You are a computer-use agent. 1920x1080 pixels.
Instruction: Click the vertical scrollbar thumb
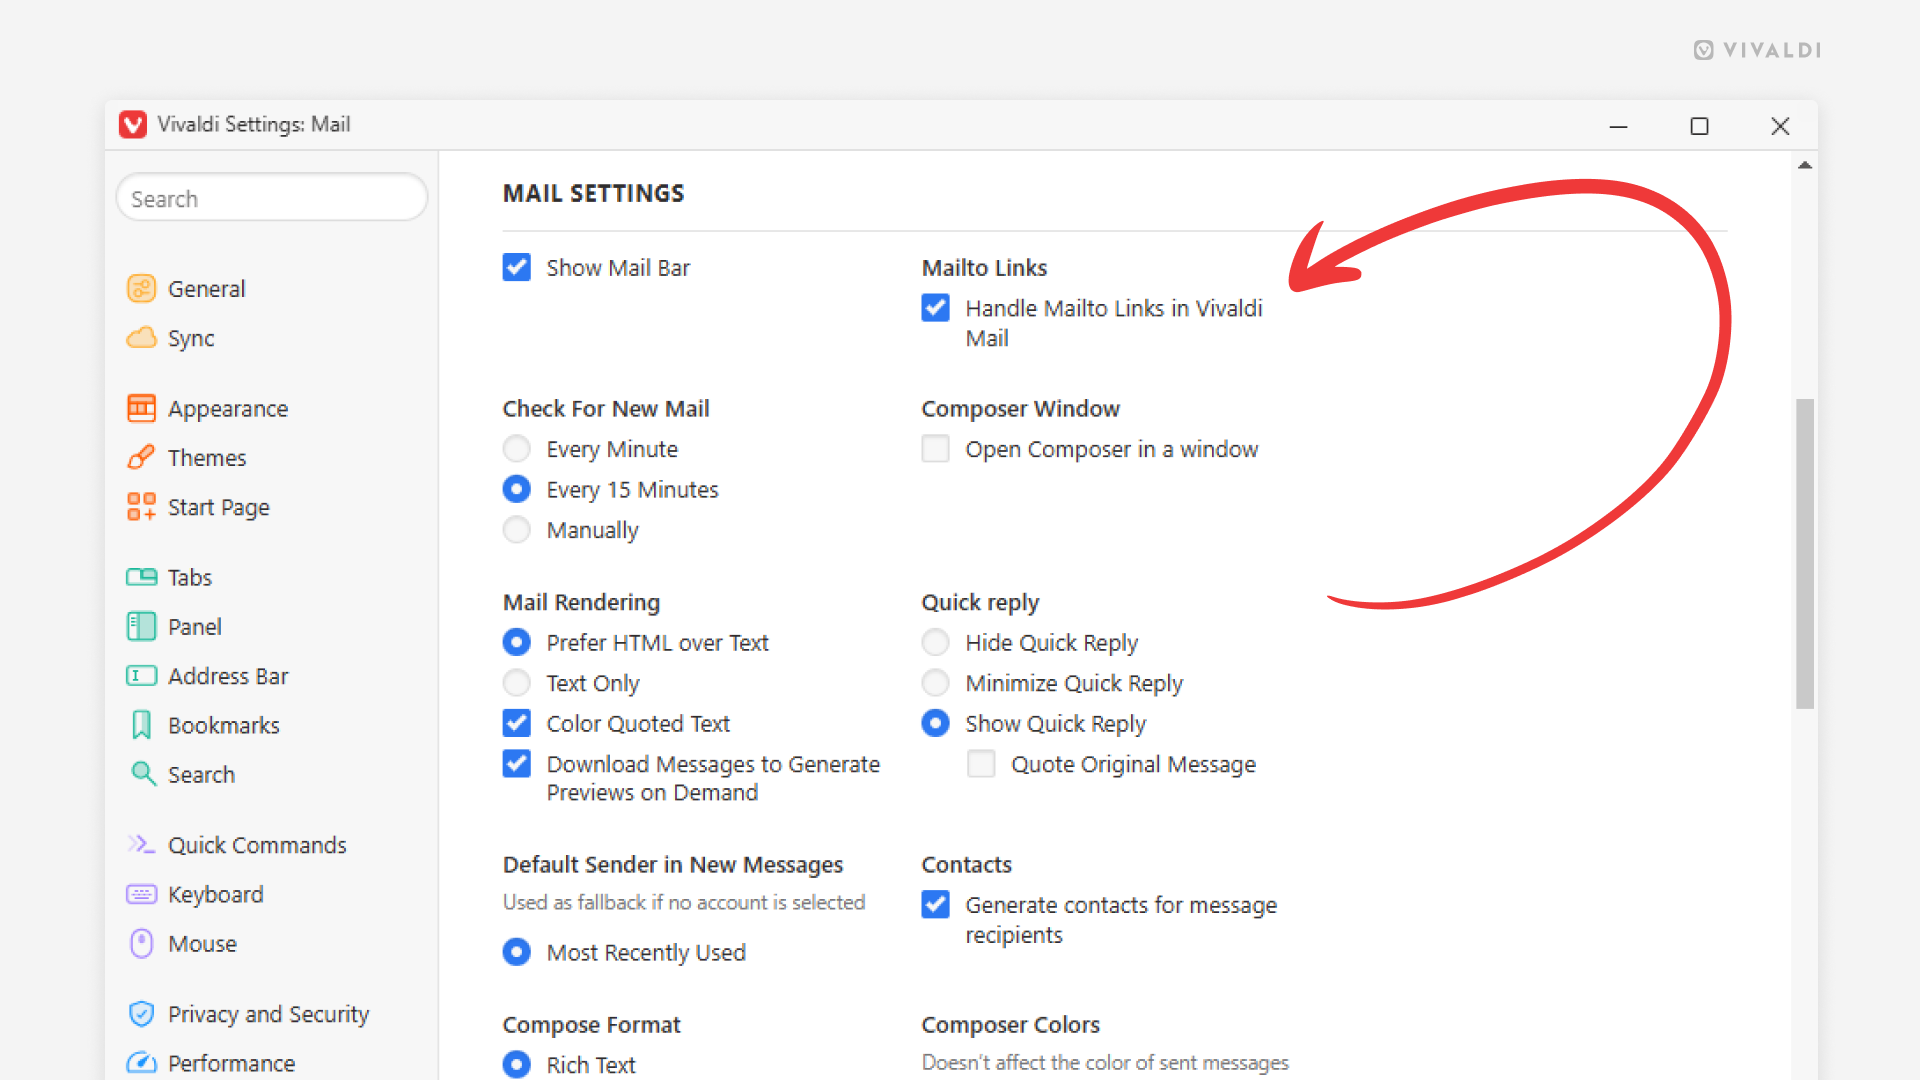(x=1805, y=553)
